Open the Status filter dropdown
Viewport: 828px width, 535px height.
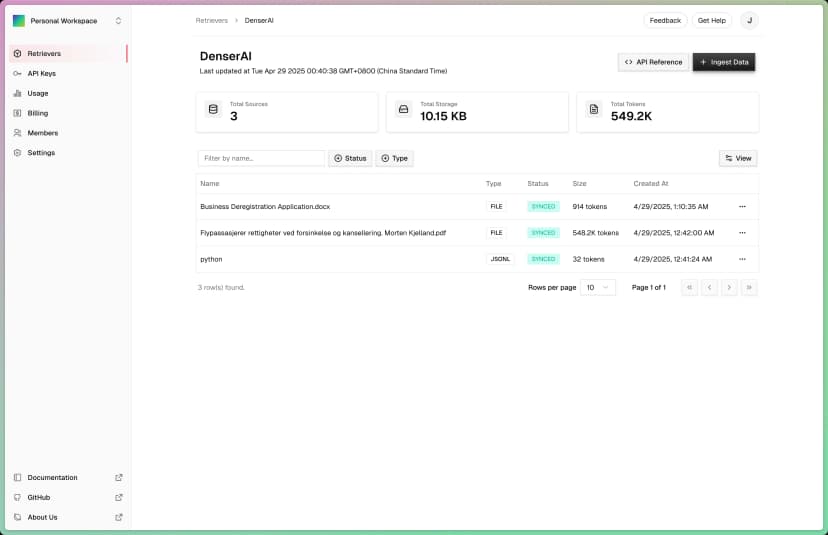pos(350,158)
